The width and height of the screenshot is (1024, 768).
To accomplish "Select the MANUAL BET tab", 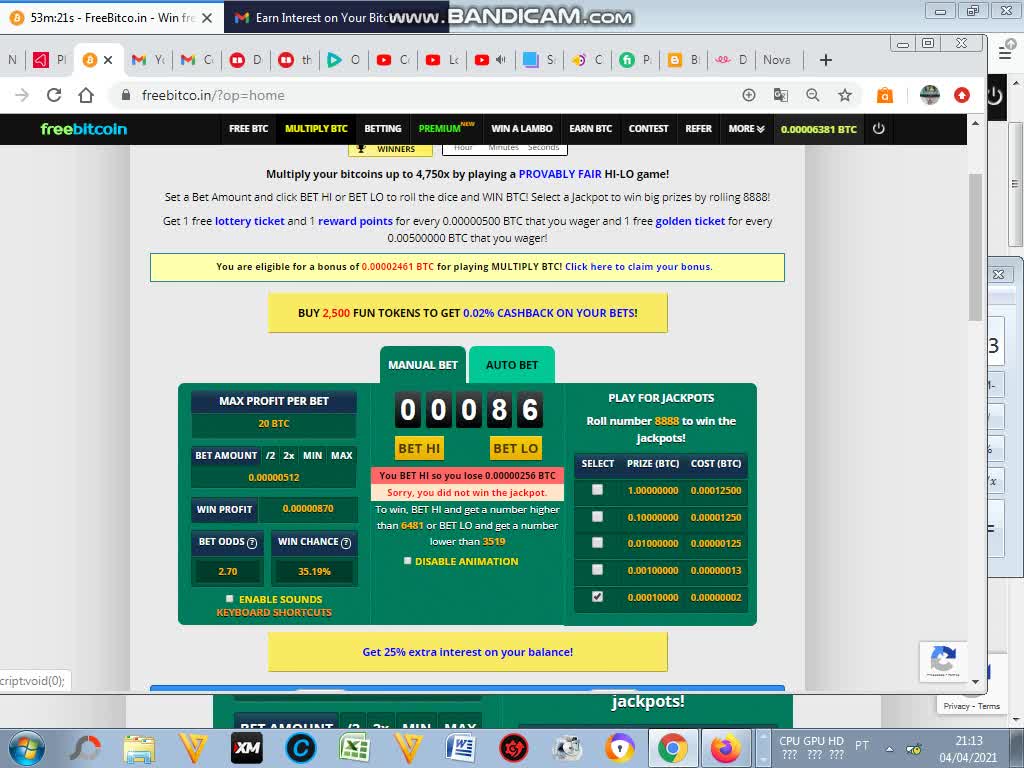I will point(423,365).
